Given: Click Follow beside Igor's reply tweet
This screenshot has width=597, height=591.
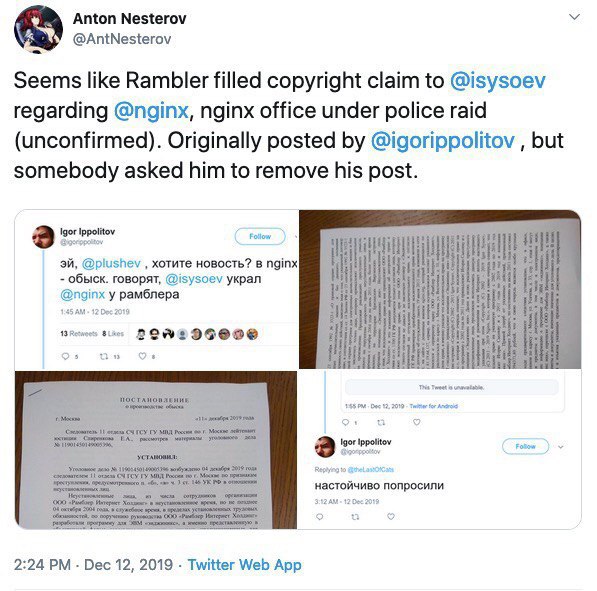Looking at the screenshot, I should coord(525,446).
